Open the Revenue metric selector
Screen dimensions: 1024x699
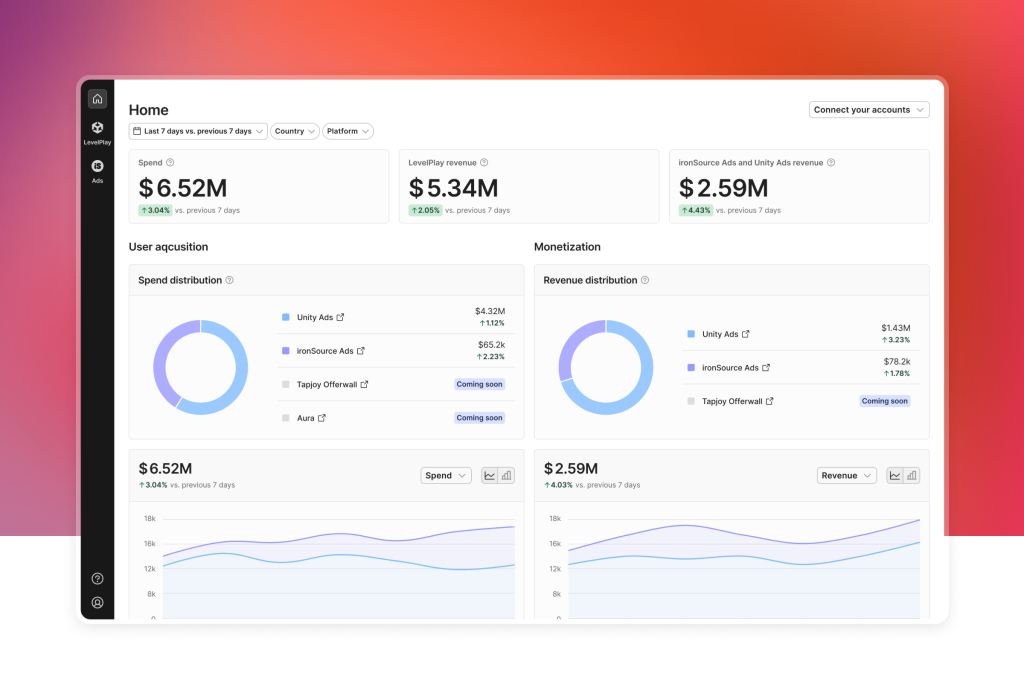[x=846, y=475]
